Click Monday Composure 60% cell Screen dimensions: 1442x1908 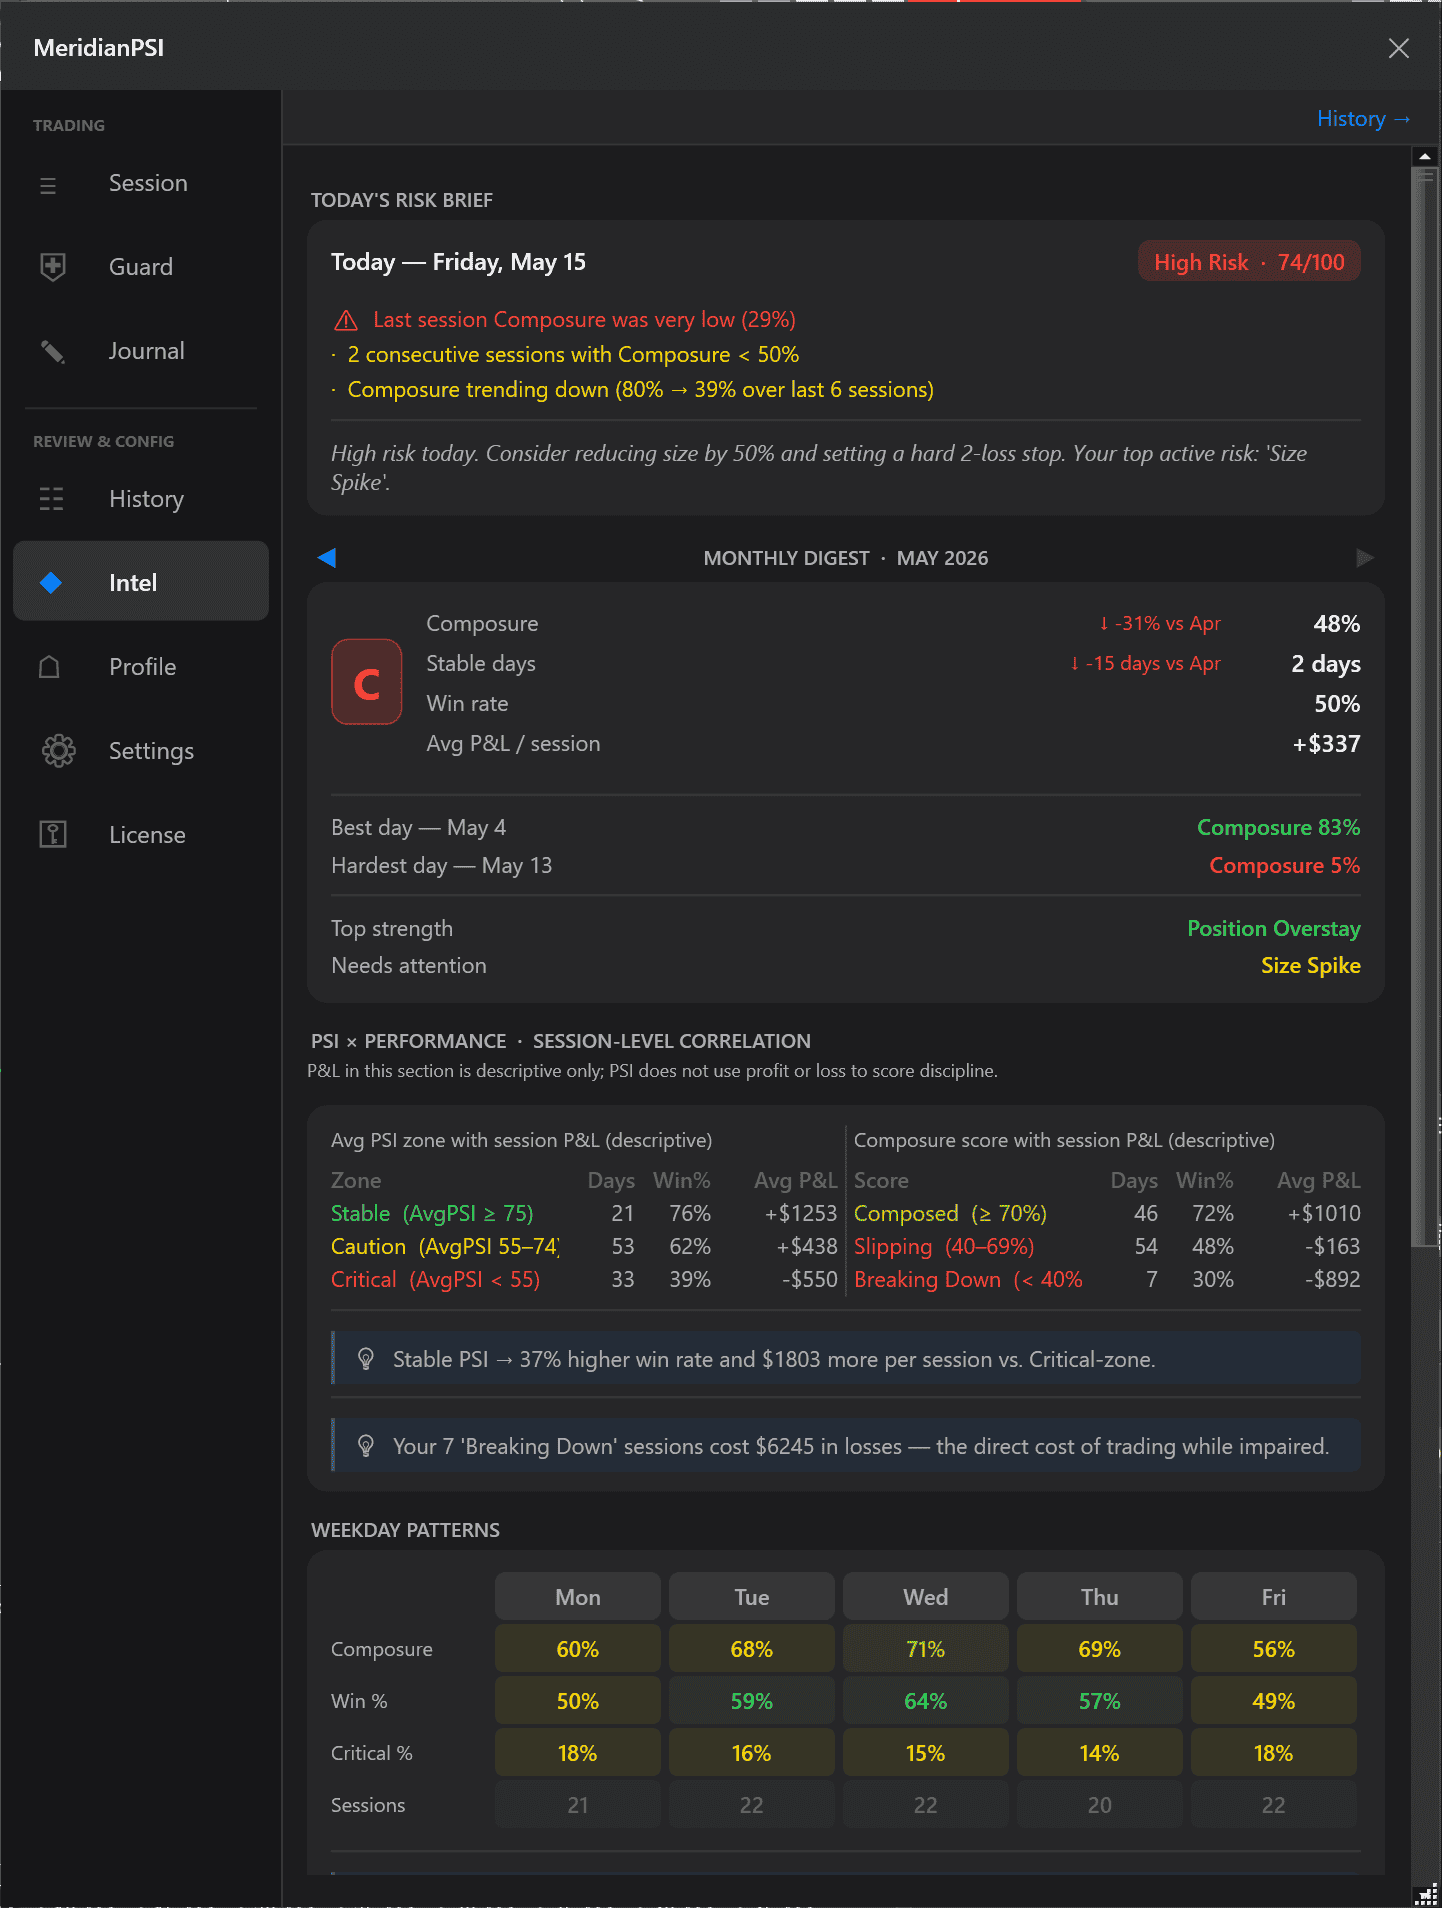[x=578, y=1649]
